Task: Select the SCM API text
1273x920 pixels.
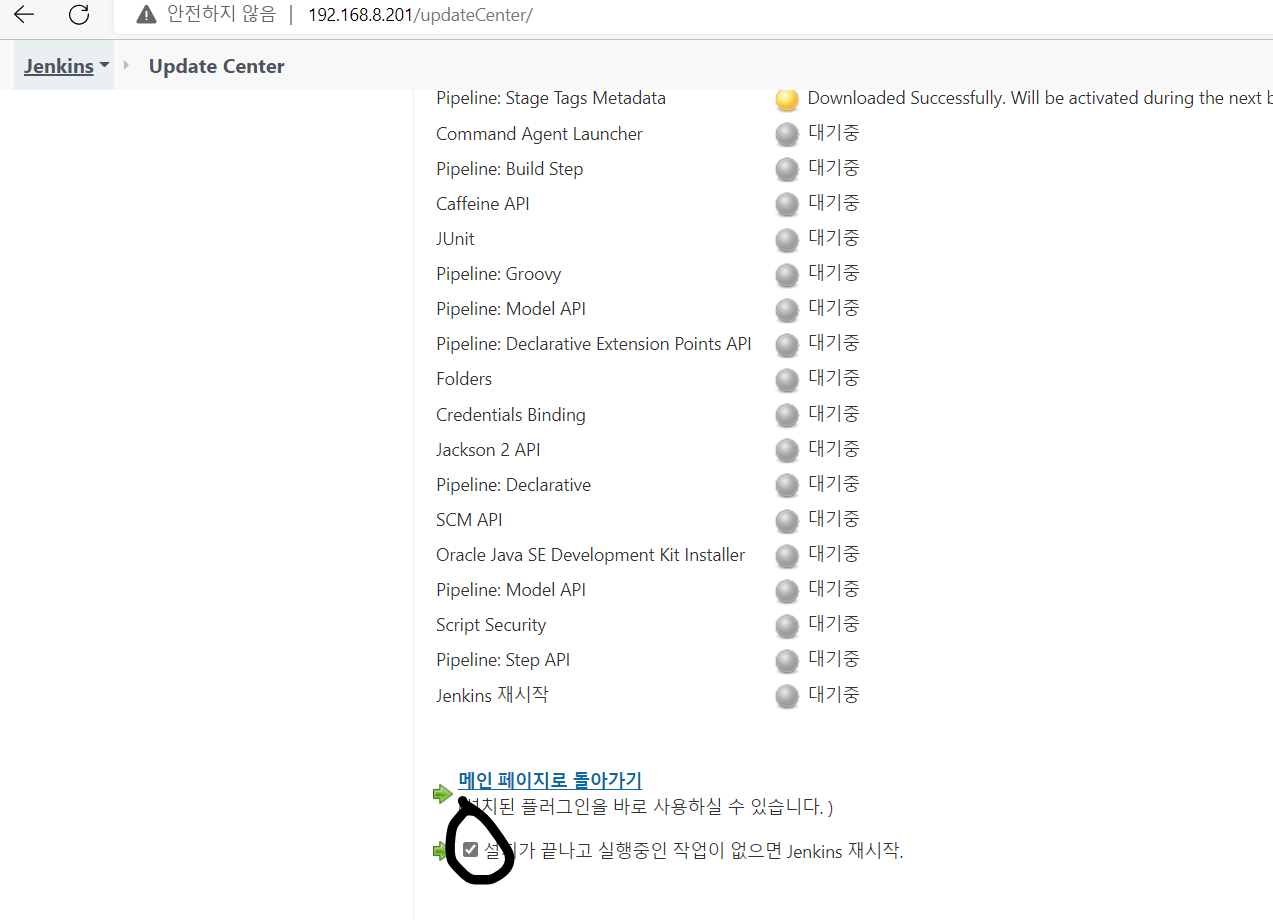Action: (469, 519)
